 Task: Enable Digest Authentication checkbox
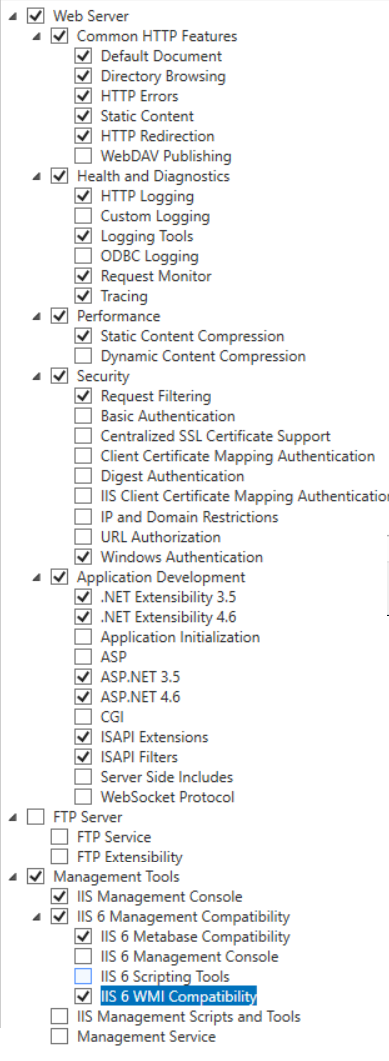(x=83, y=476)
